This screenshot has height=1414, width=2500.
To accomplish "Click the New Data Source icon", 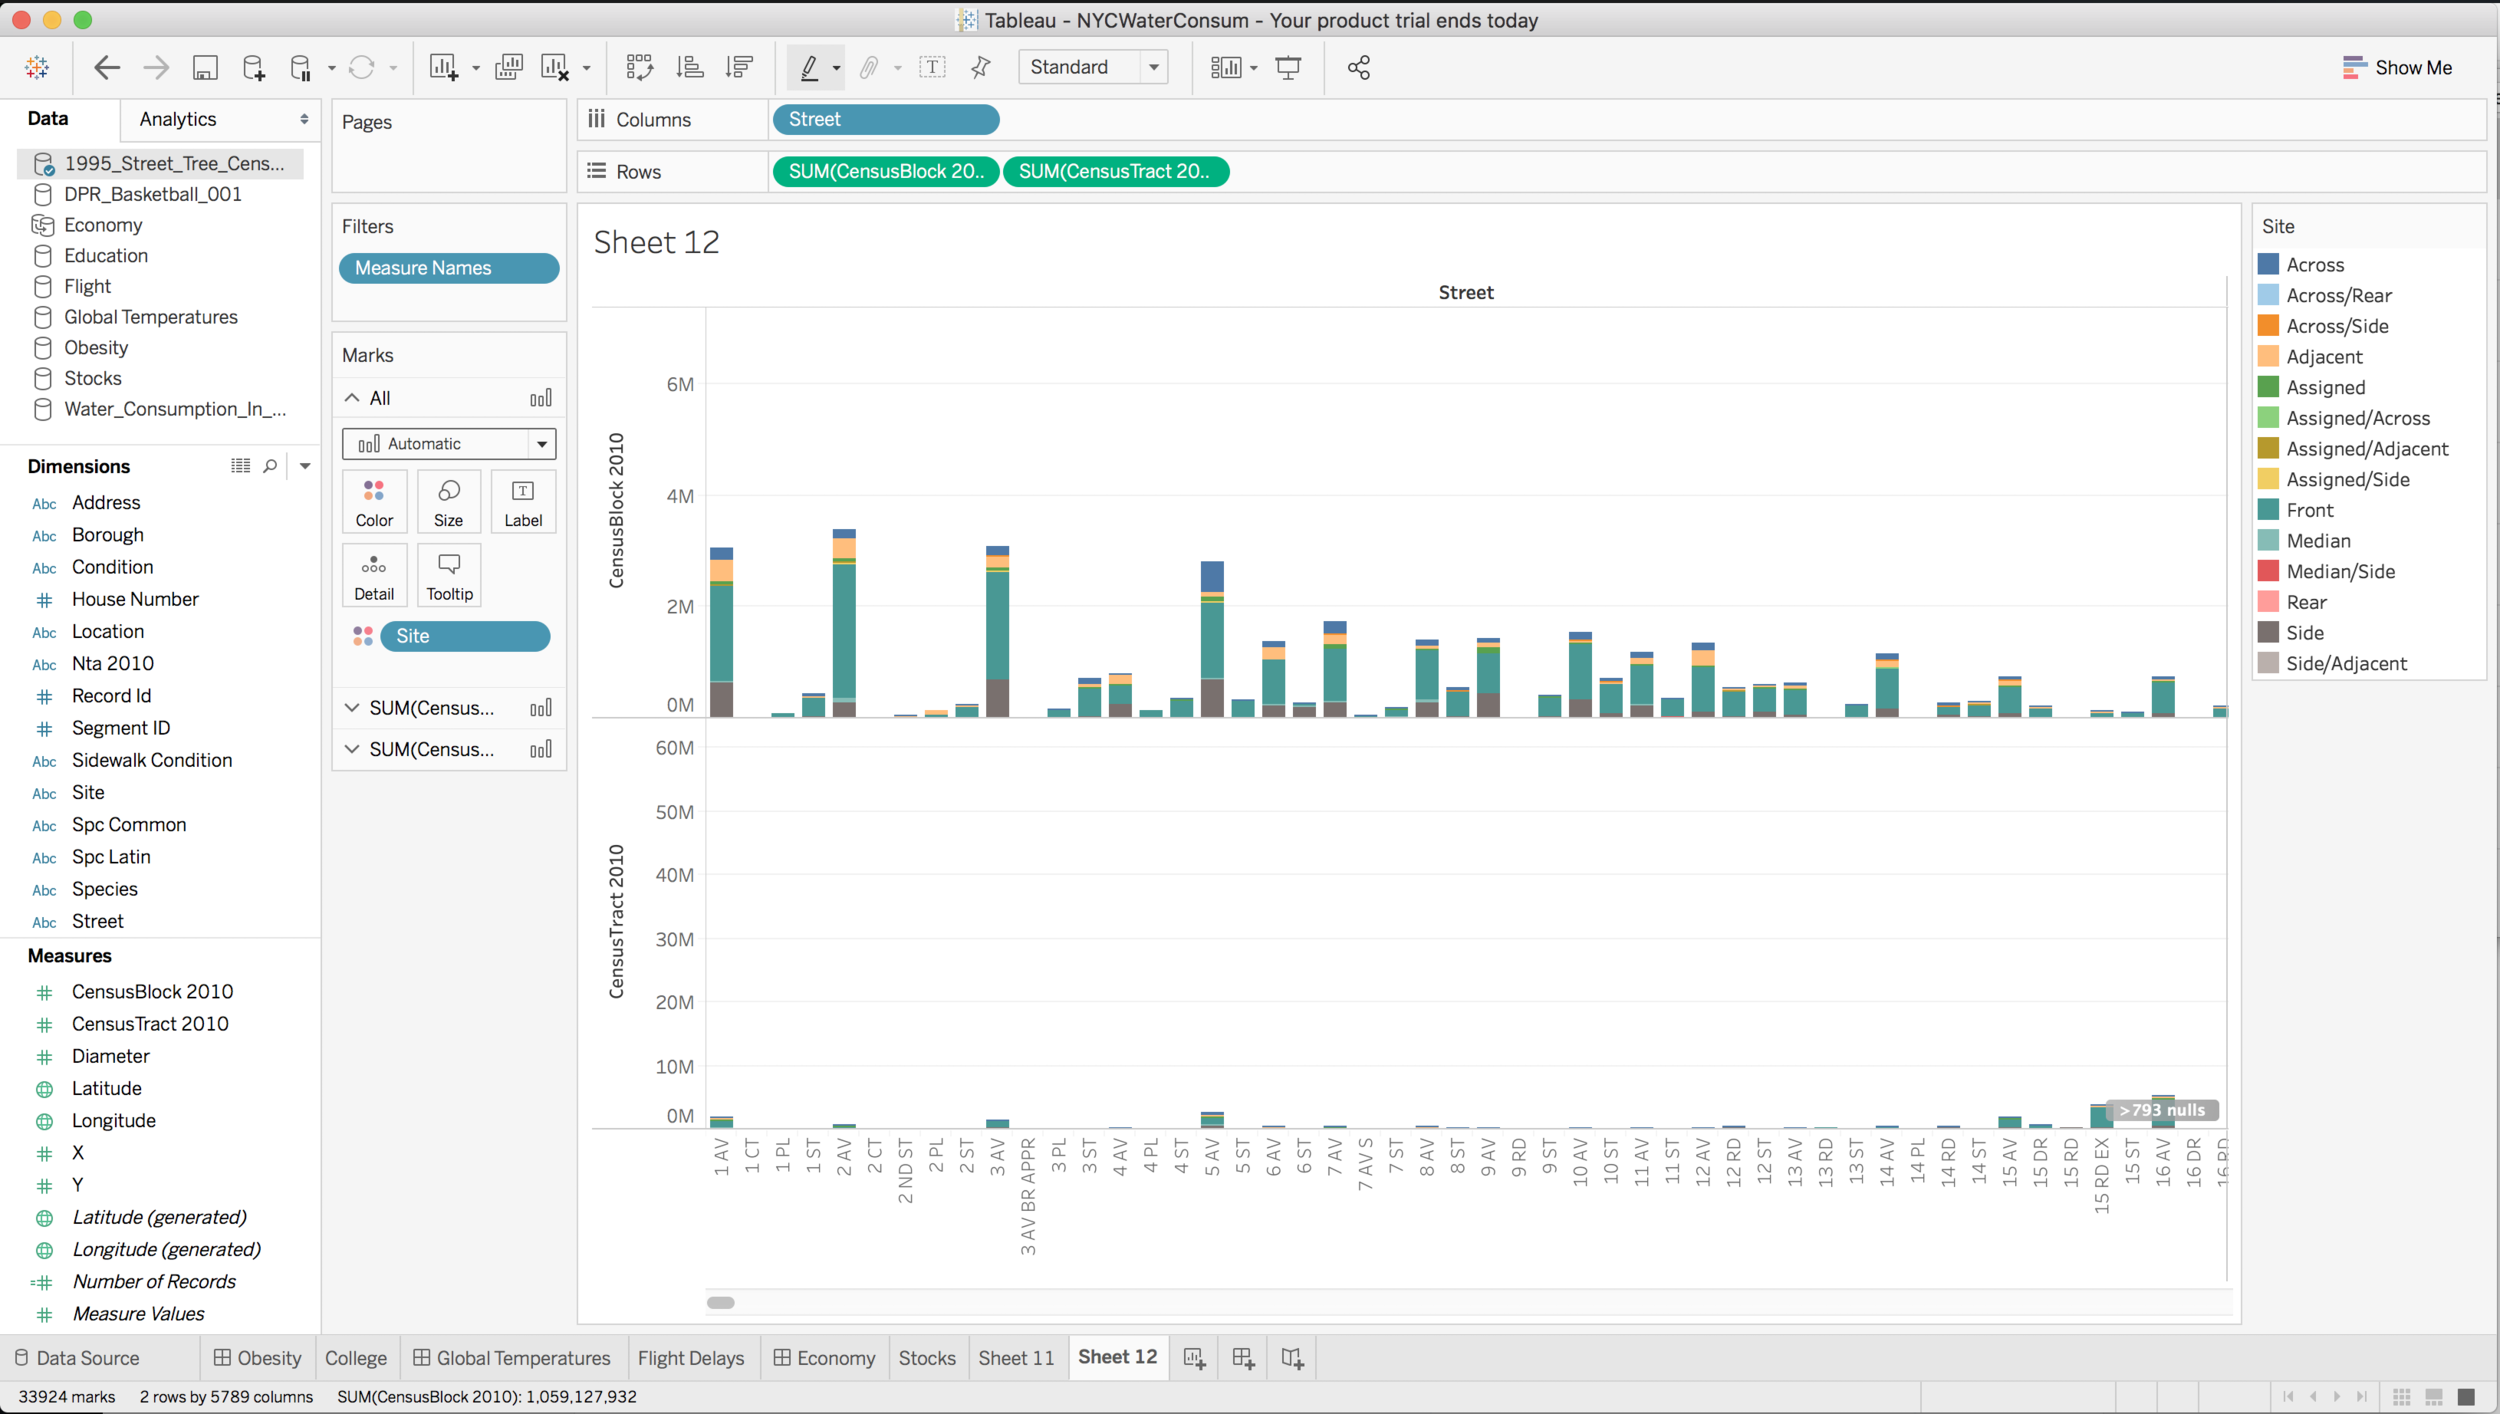I will click(254, 67).
